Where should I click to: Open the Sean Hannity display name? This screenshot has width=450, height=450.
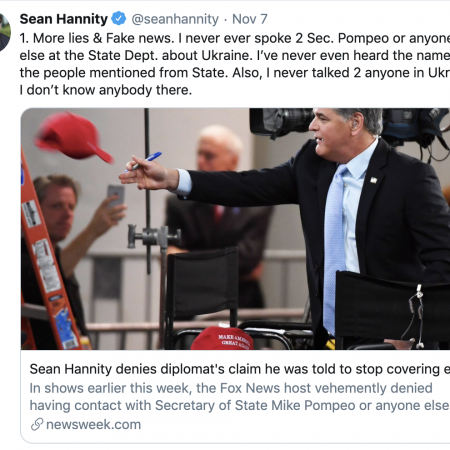(64, 19)
